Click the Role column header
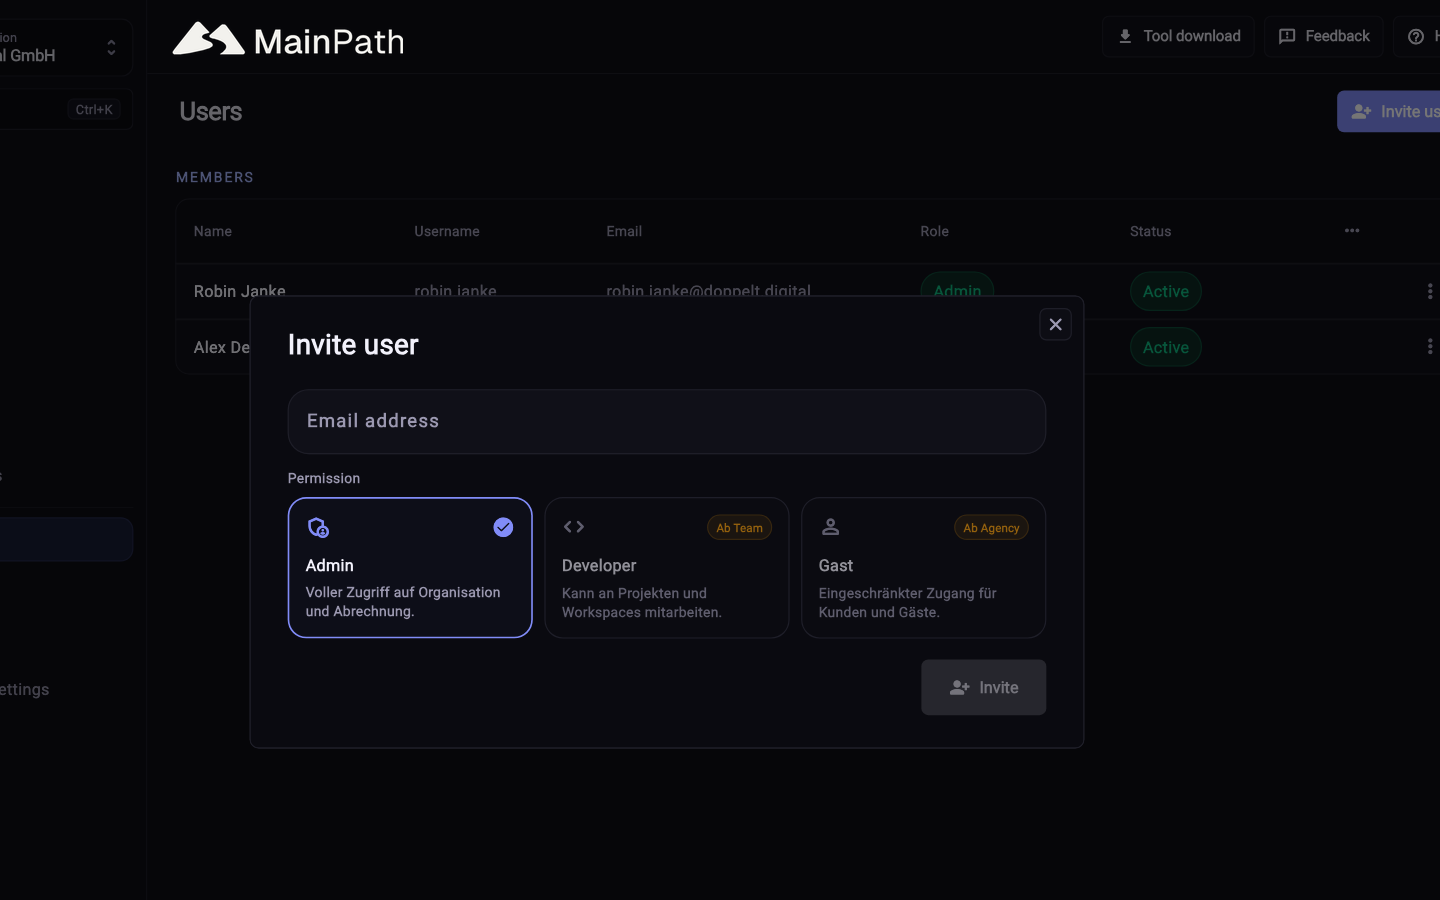 (935, 231)
